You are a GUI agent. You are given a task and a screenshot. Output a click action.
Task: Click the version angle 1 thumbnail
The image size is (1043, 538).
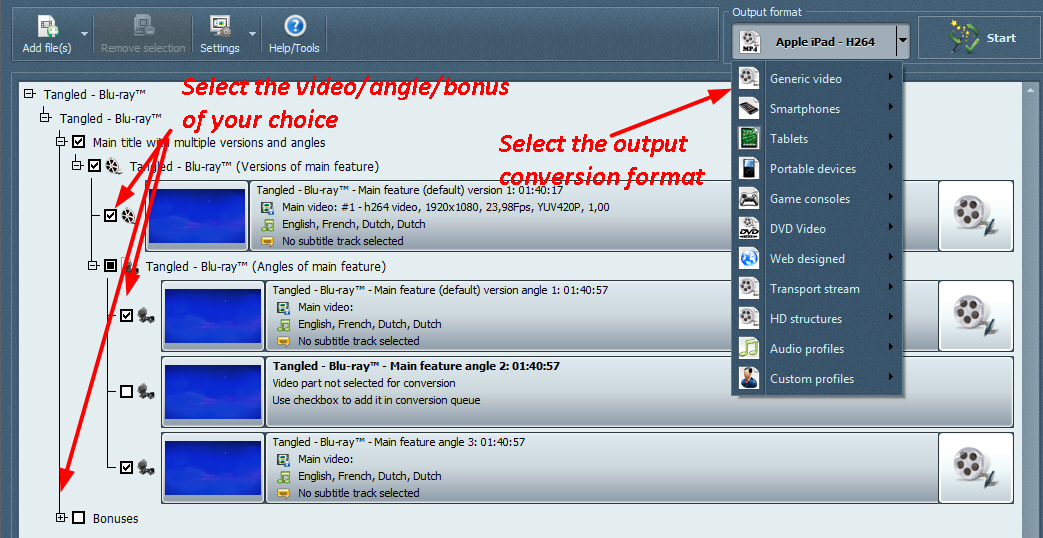[213, 316]
